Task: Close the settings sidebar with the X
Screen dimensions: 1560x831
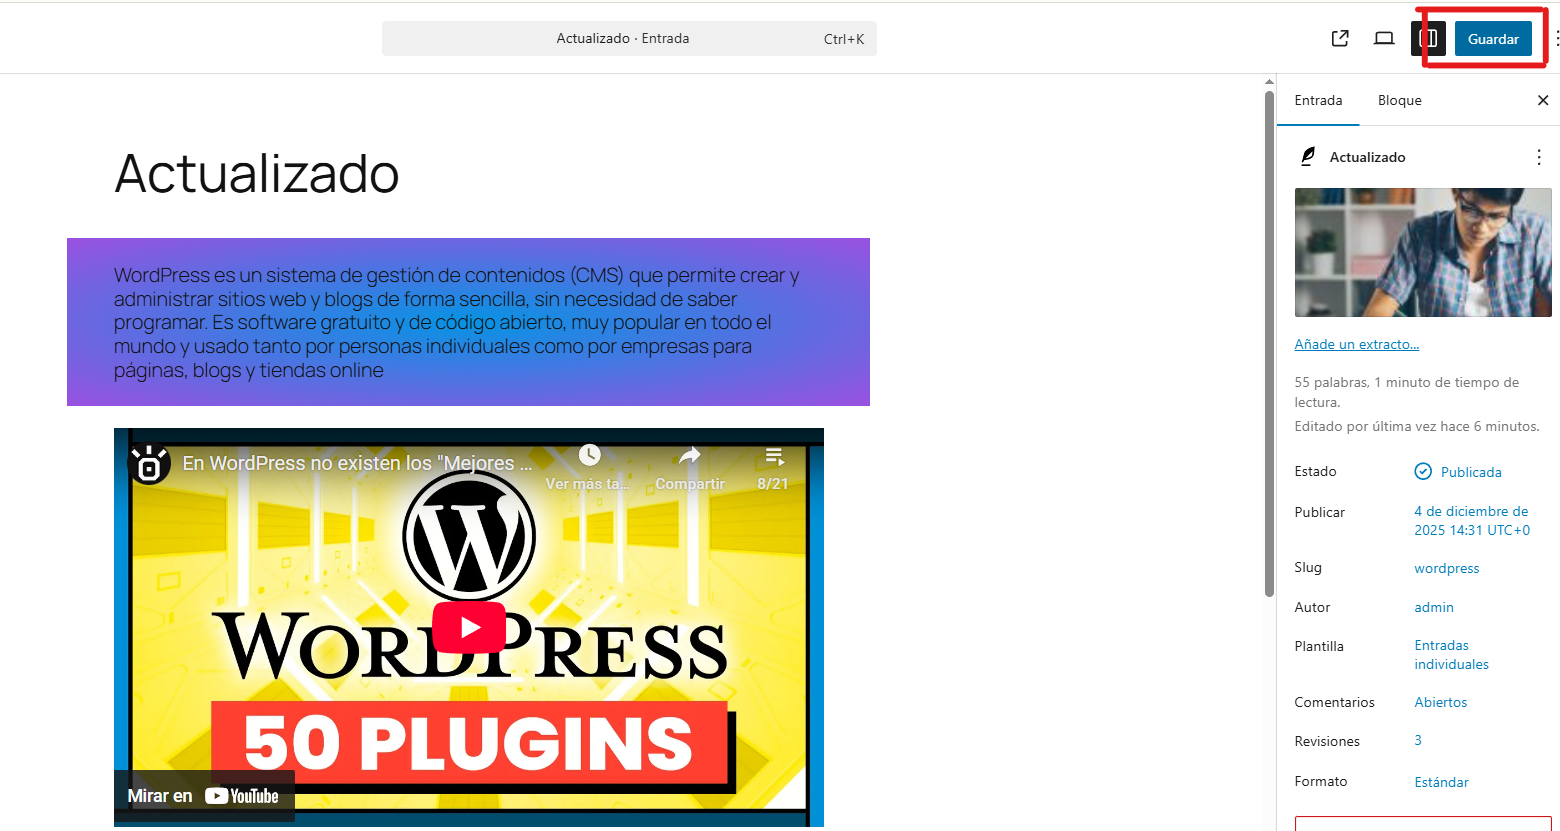Action: click(1542, 100)
